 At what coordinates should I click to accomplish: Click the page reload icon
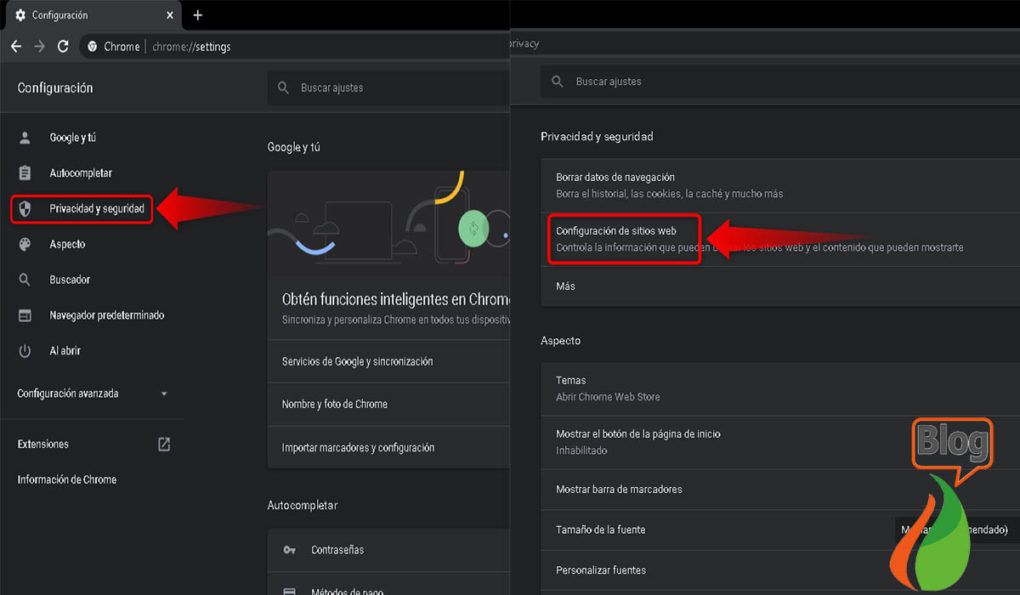click(63, 47)
